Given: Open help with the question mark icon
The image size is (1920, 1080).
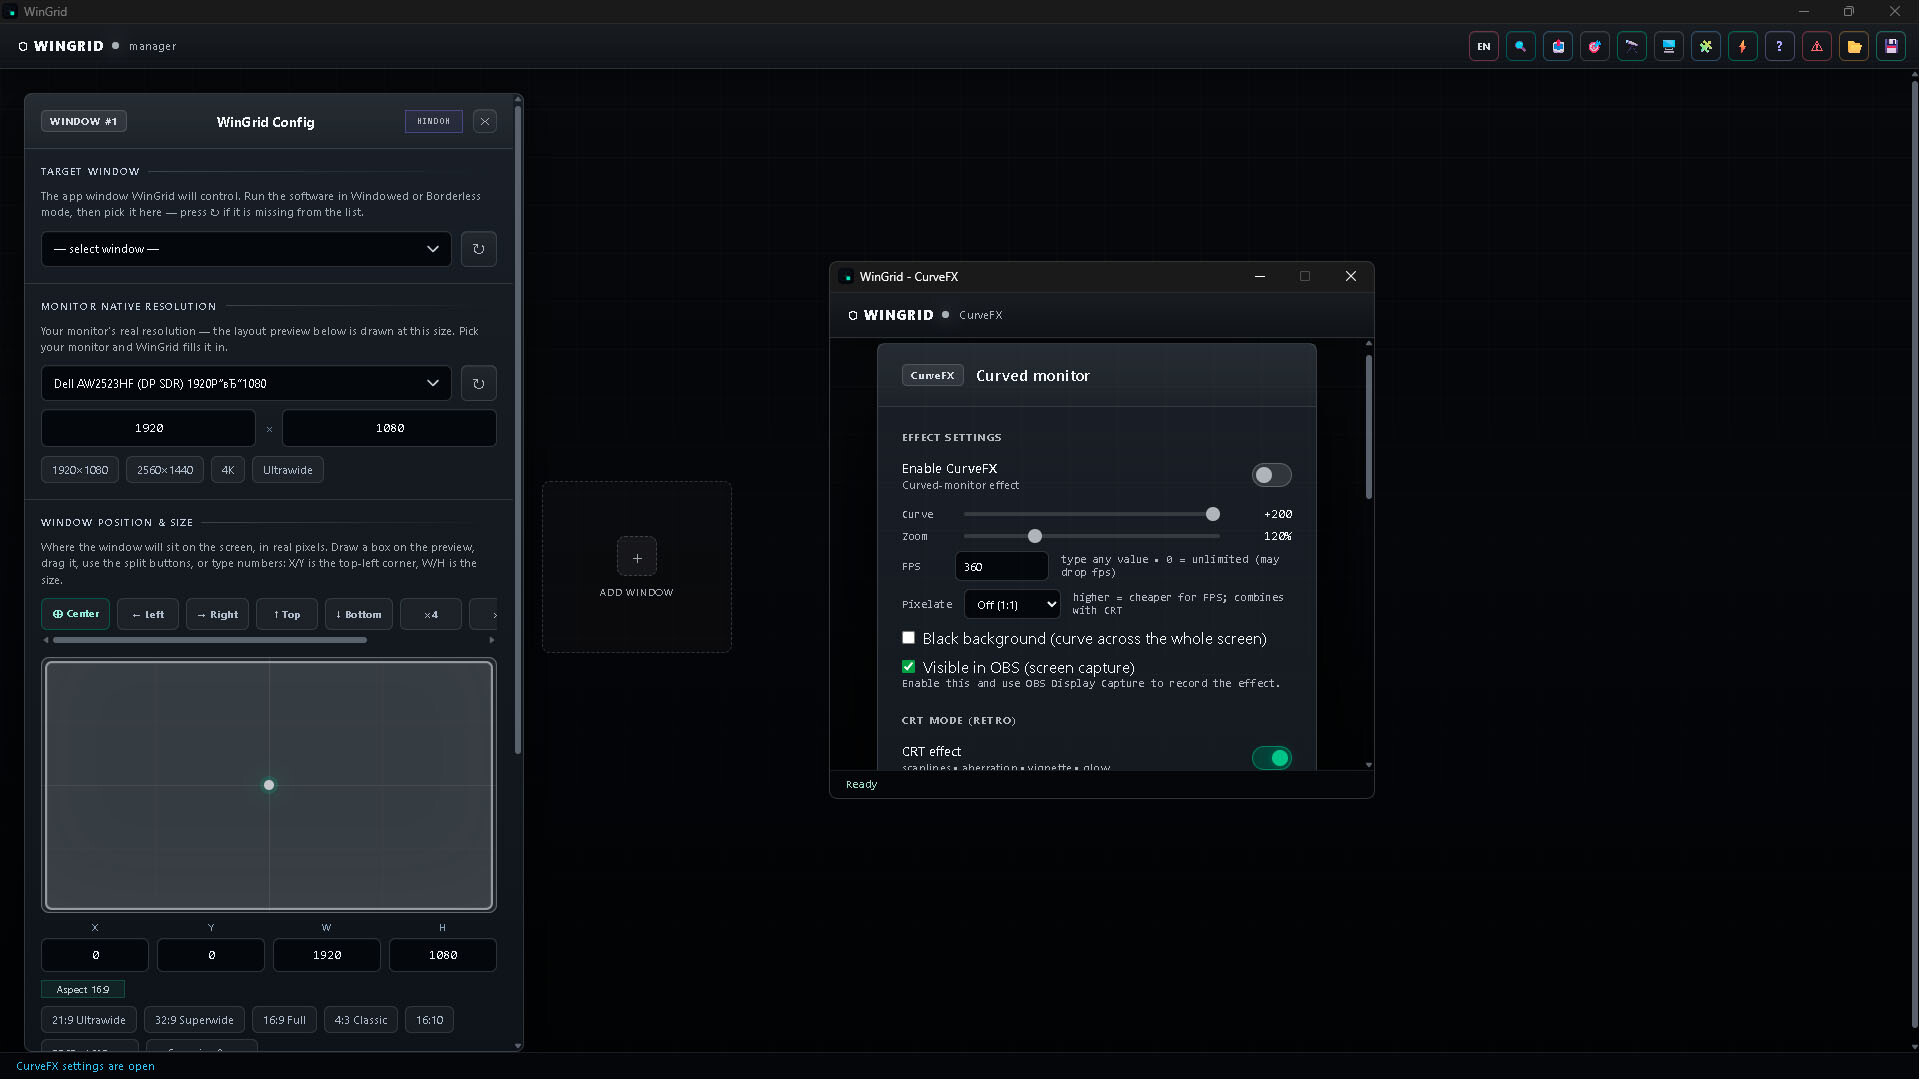Looking at the screenshot, I should pos(1780,46).
